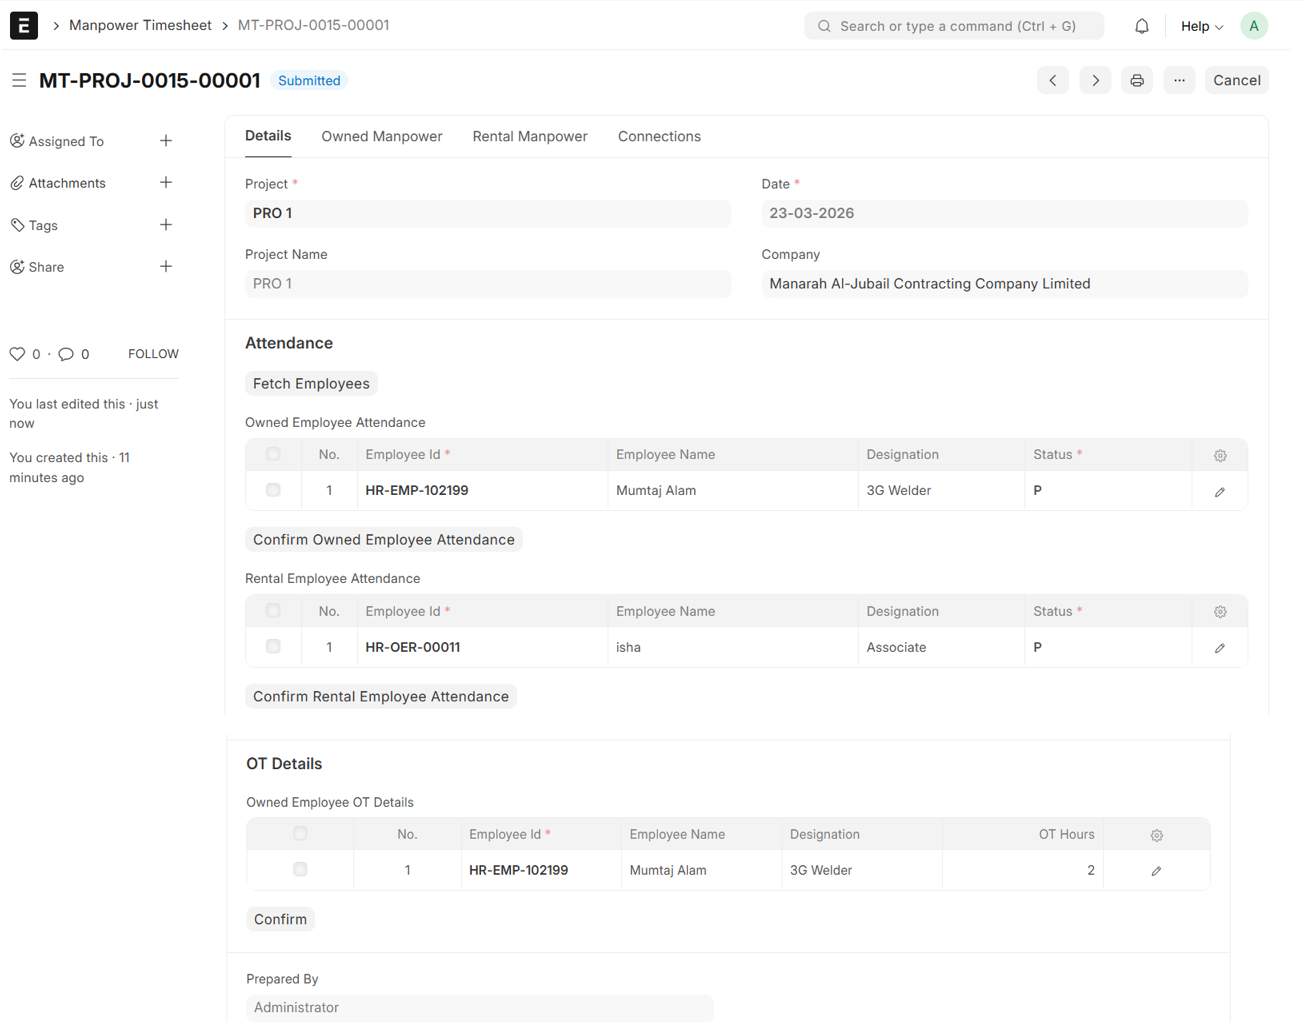The image size is (1305, 1022).
Task: Open Owned Employee Attendance table settings gear
Action: (x=1219, y=455)
